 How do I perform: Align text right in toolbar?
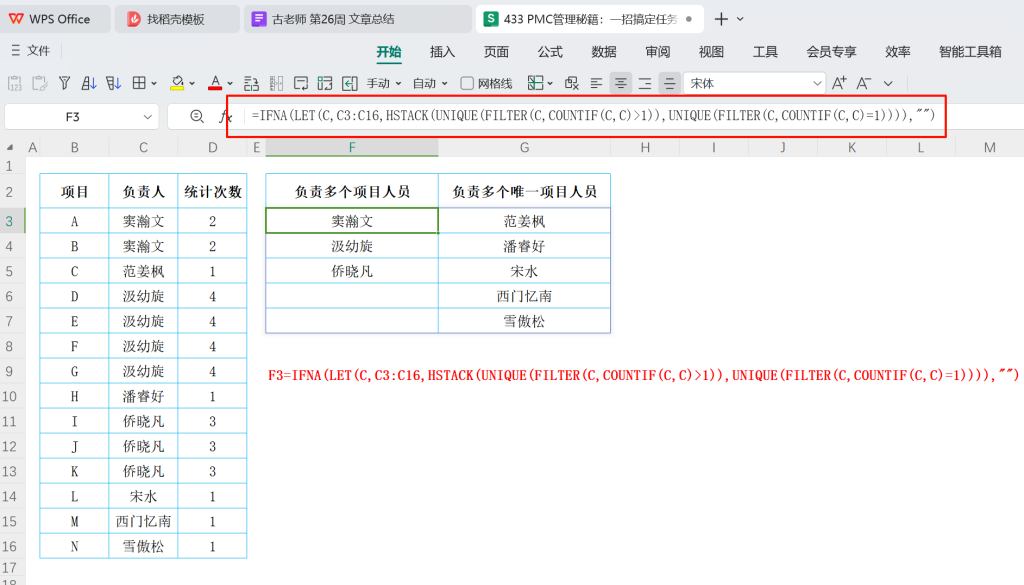(x=645, y=84)
